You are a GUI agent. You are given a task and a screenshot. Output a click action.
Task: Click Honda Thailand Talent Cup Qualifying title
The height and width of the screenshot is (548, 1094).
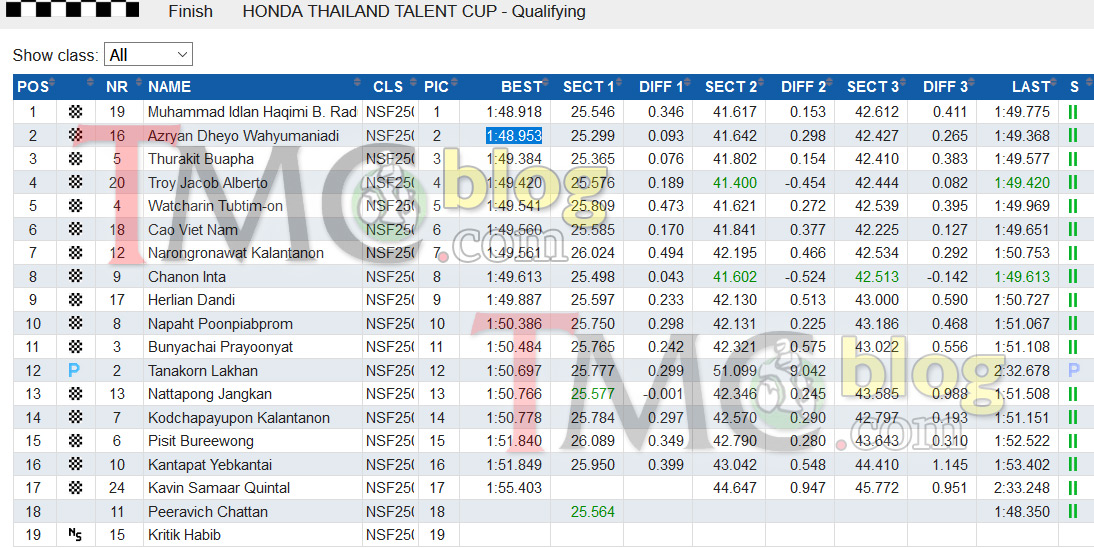point(414,11)
